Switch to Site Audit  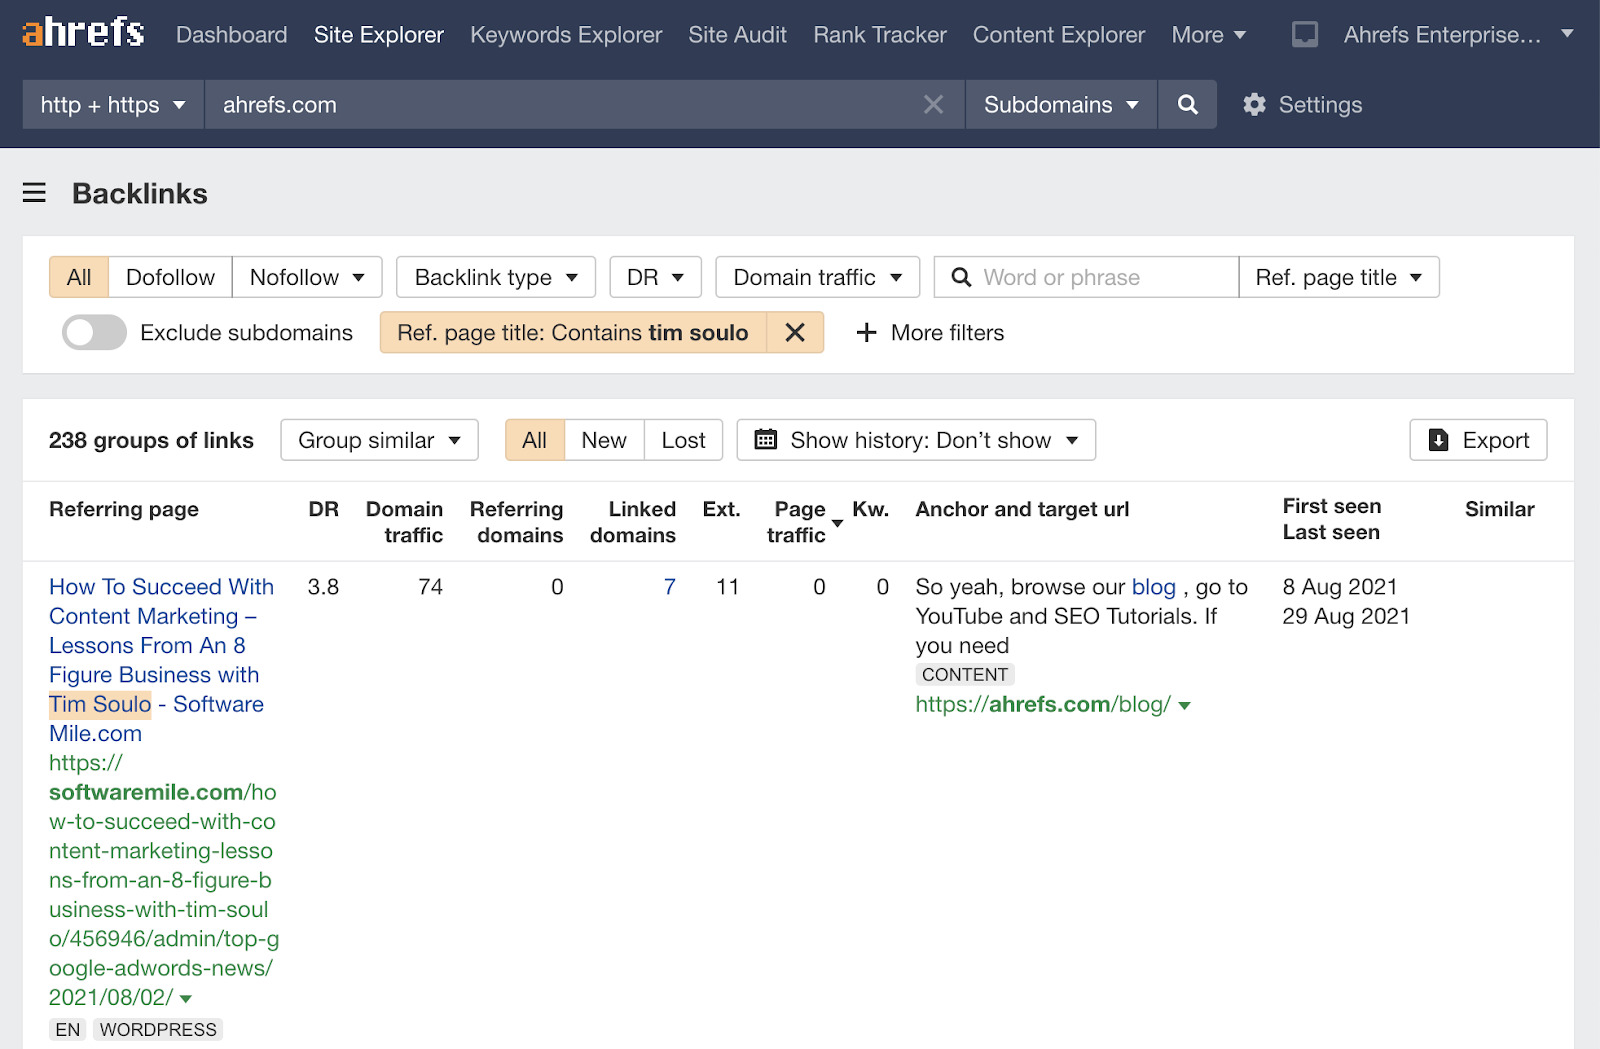(x=737, y=35)
